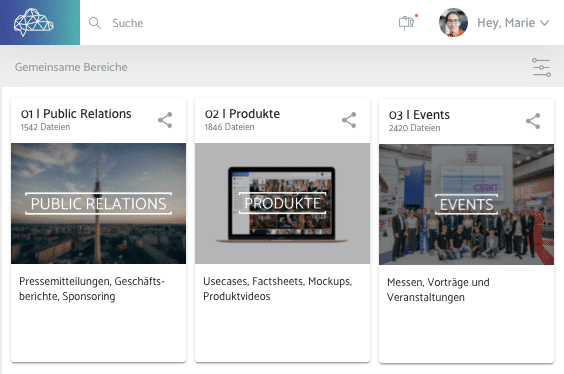Viewport: 564px width, 374px height.
Task: Click 'Pressemitteilungen, Geschäftsberichte, Sponsoring' description
Action: pyautogui.click(x=92, y=289)
